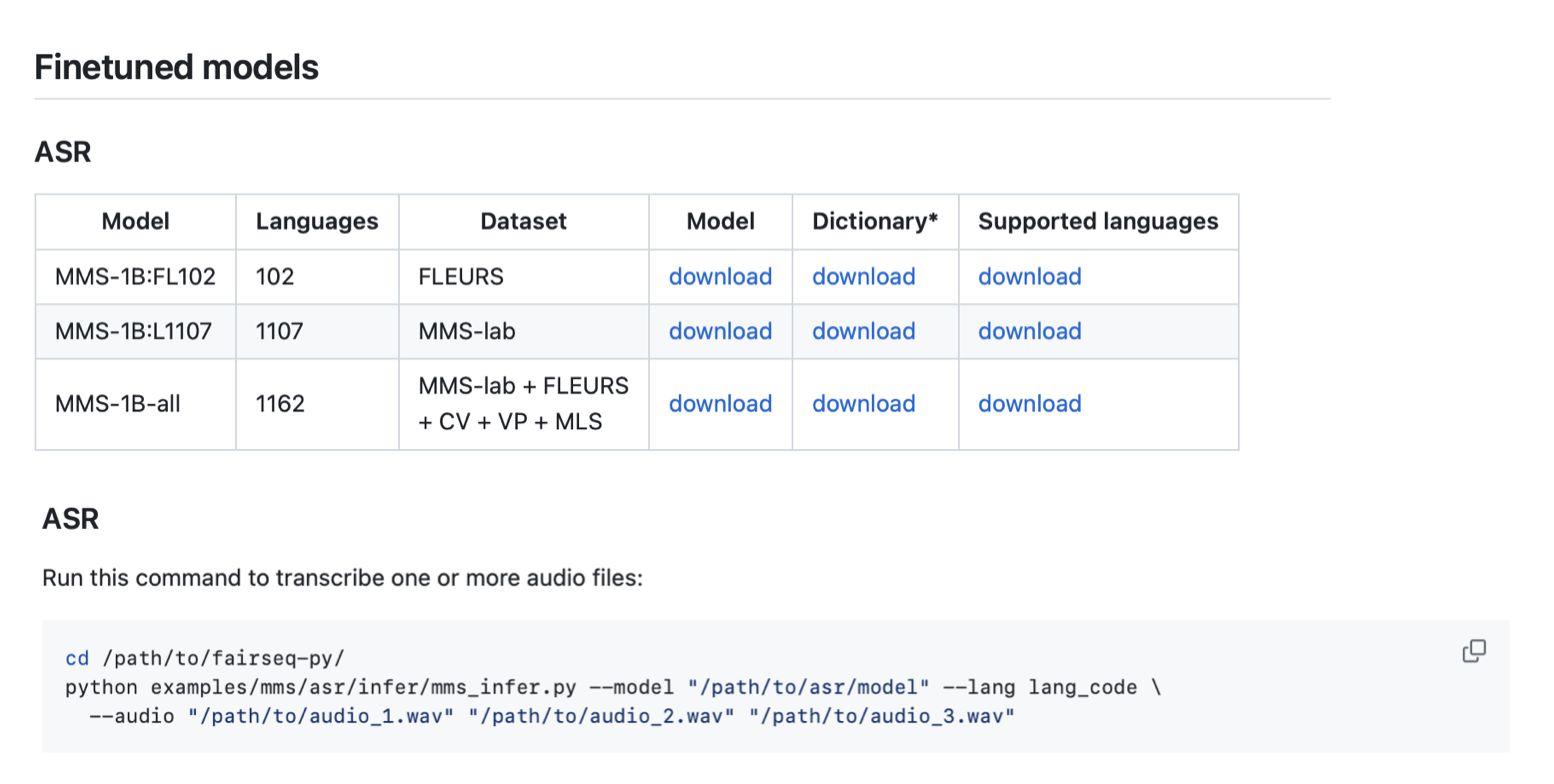Image resolution: width=1554 pixels, height=784 pixels.
Task: Click the FLEURS dataset cell
Action: coord(461,277)
